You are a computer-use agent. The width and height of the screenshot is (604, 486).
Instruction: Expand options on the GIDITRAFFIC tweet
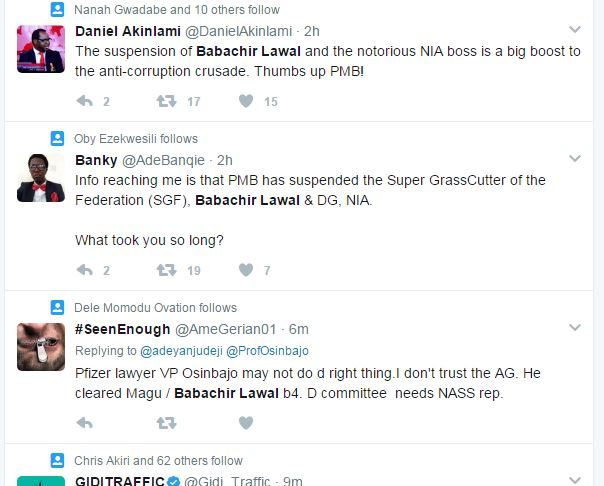point(575,480)
